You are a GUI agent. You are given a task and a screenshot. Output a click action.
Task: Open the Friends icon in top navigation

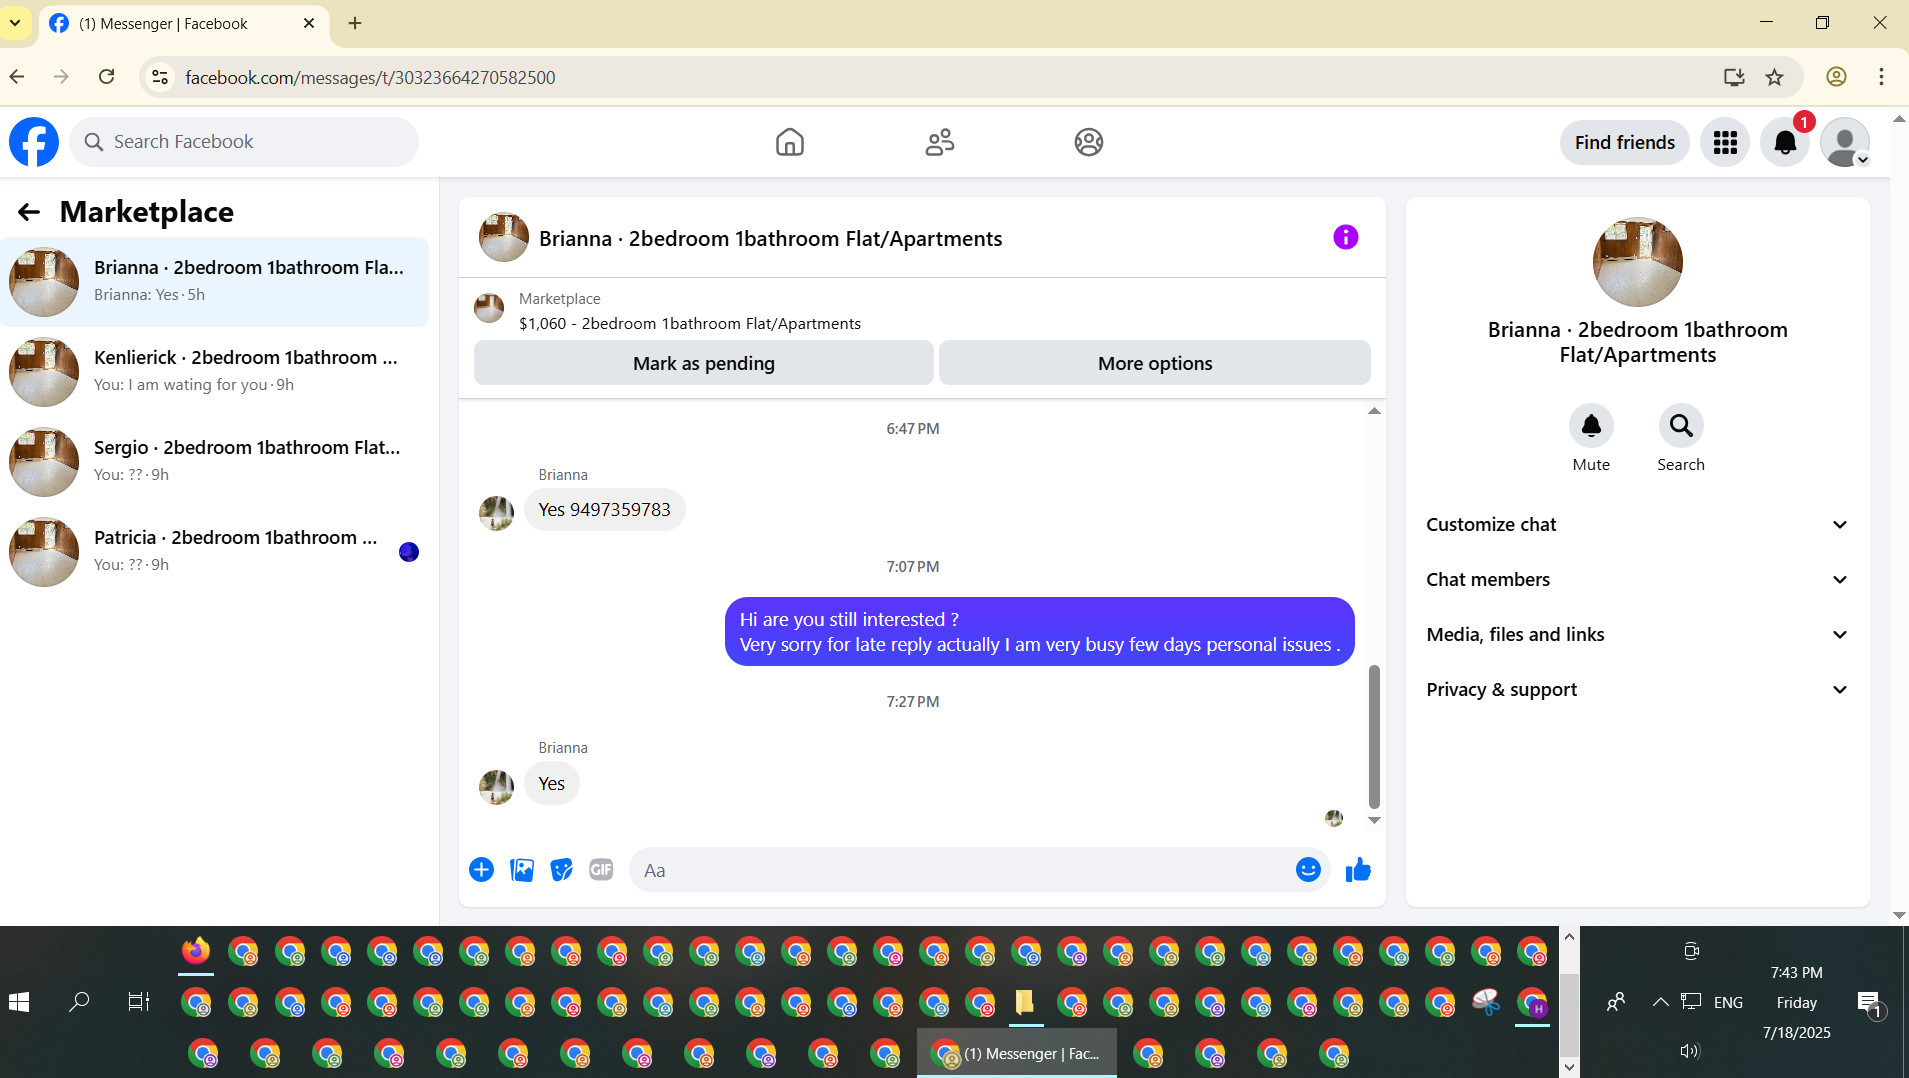point(939,142)
